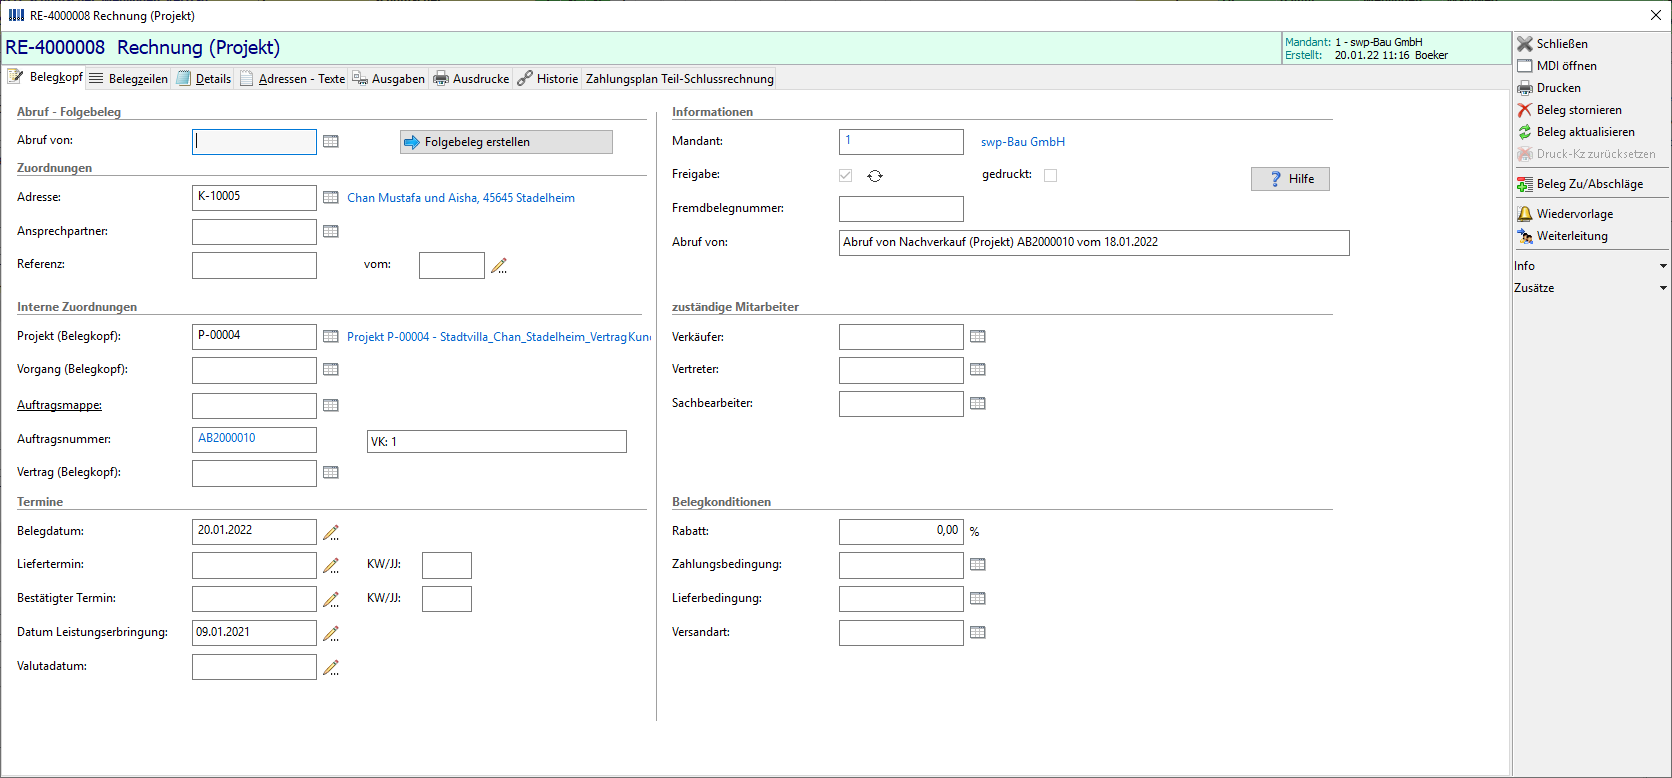
Task: Switch to the Belegkopf tab
Action: point(45,77)
